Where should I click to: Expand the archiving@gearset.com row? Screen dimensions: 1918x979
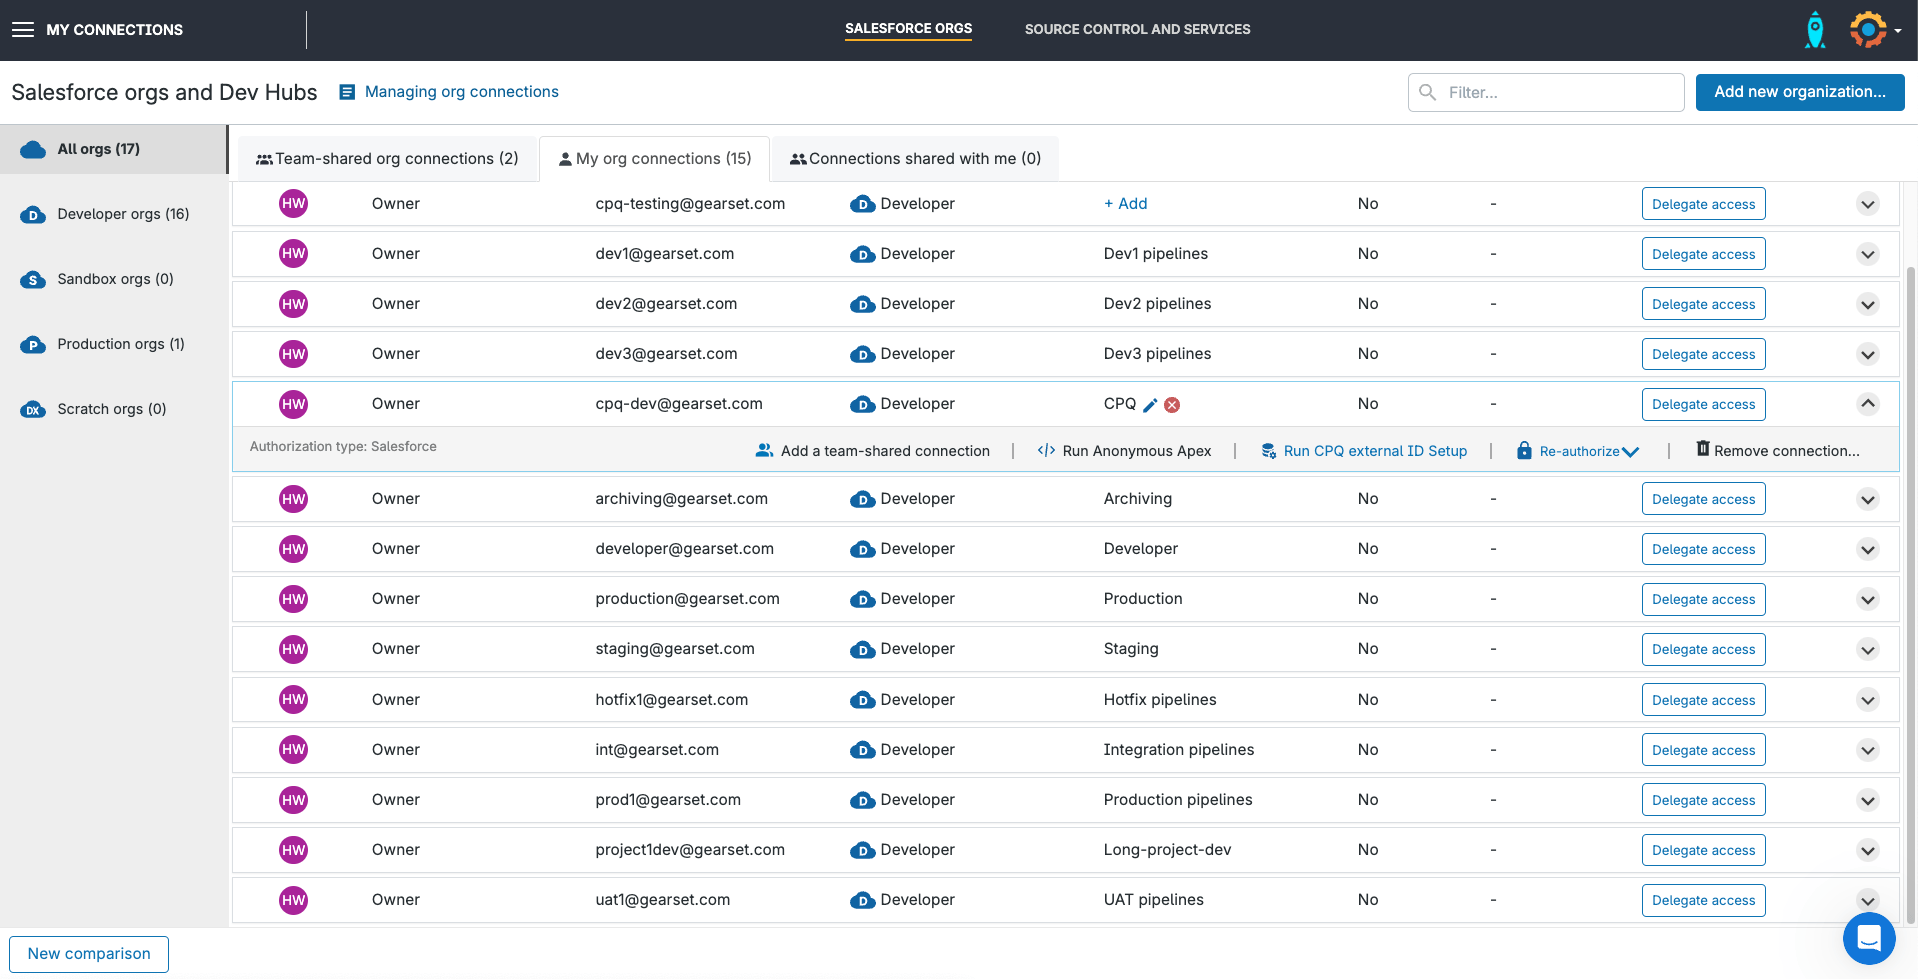(1867, 499)
